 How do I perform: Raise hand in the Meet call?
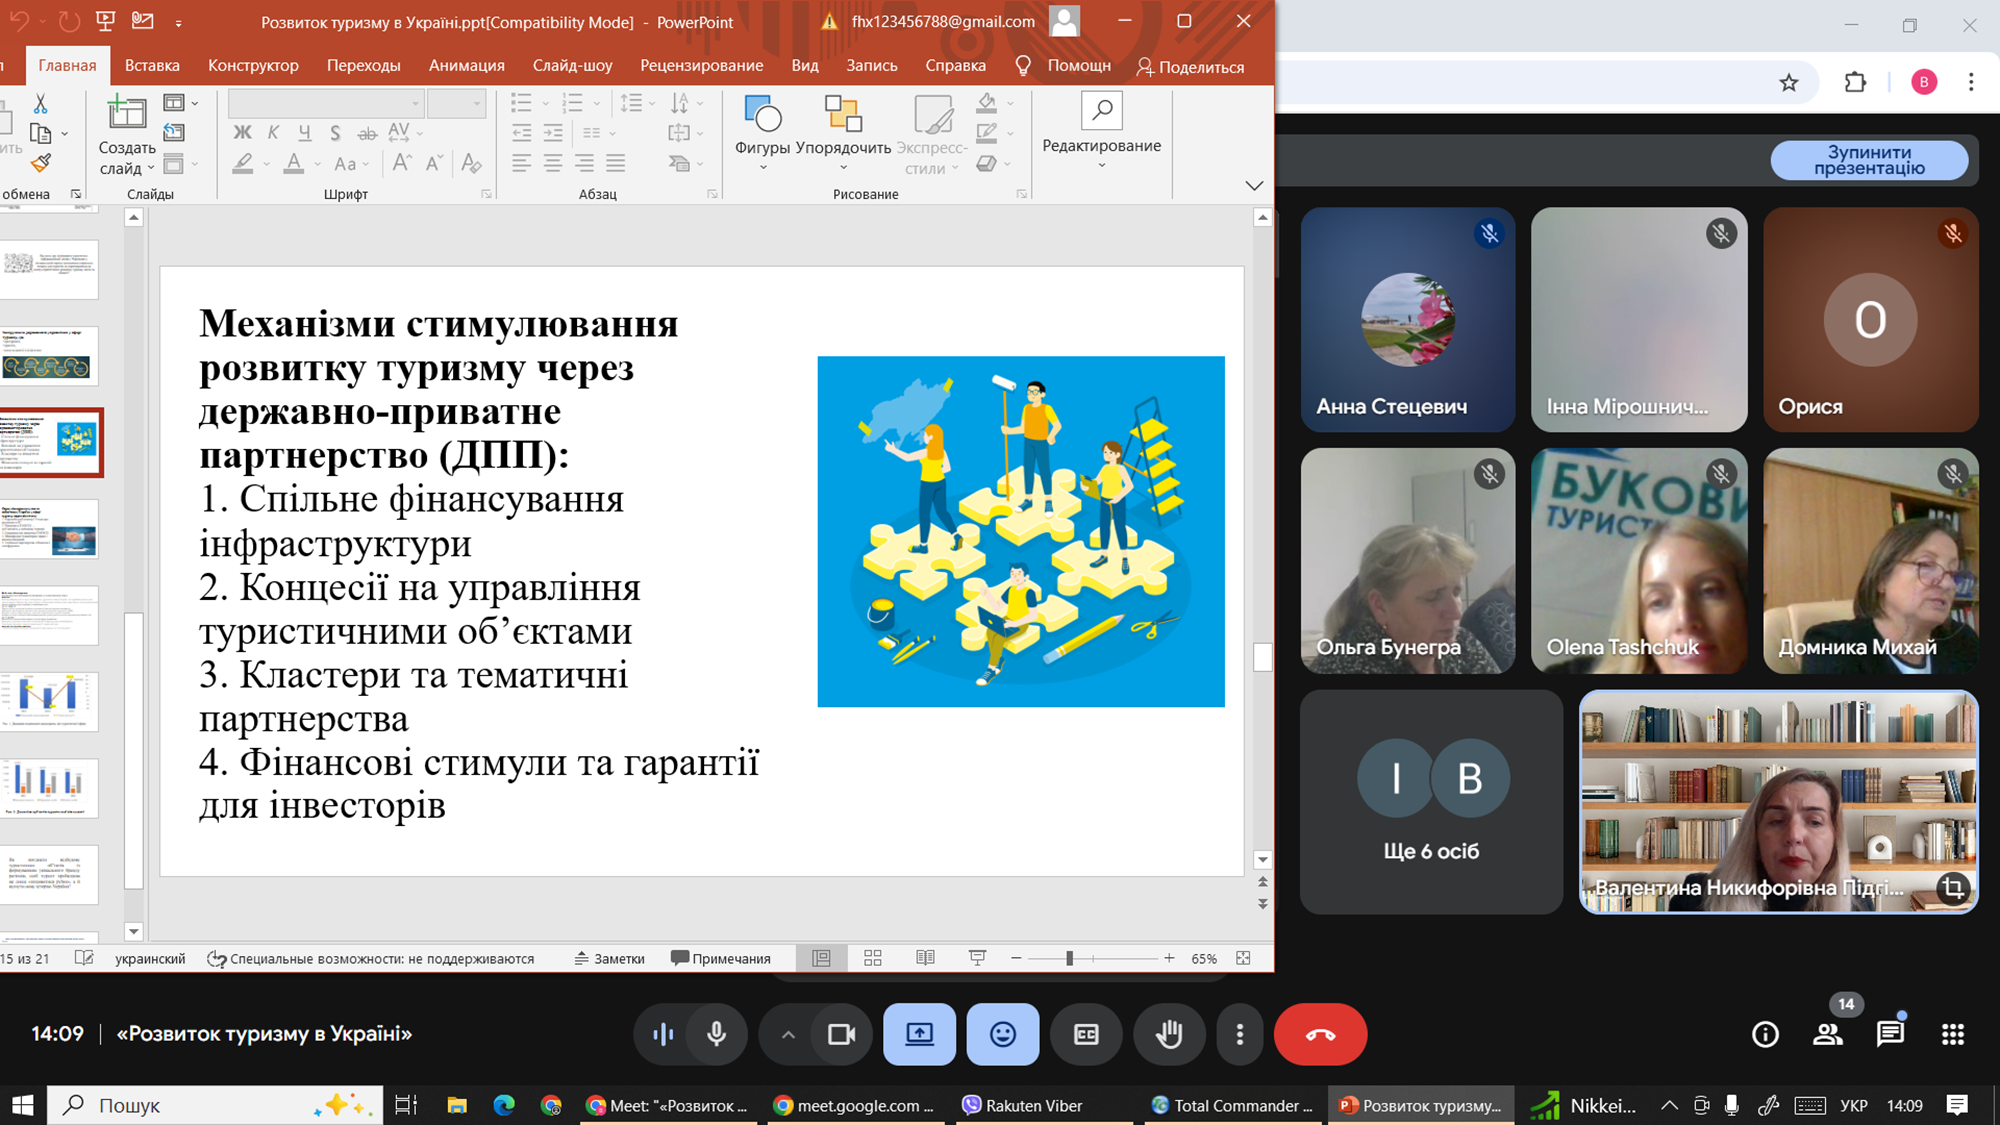(1169, 1035)
